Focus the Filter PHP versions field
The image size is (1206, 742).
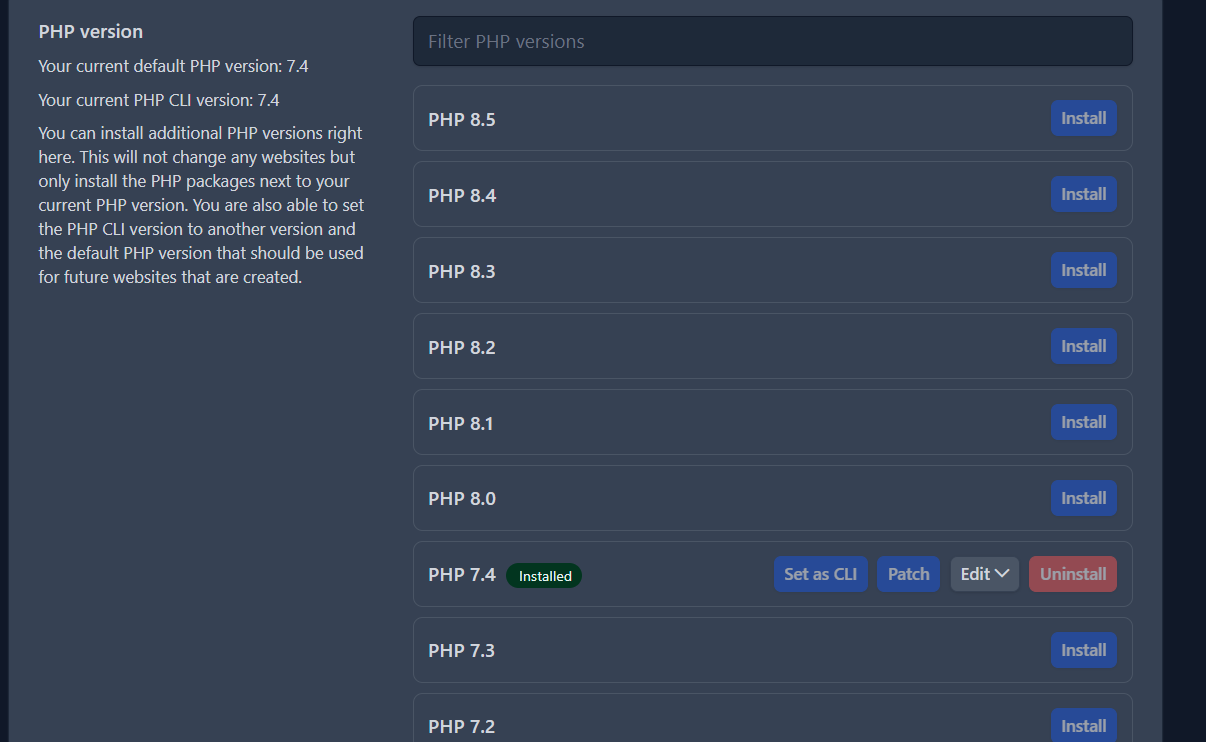(772, 42)
